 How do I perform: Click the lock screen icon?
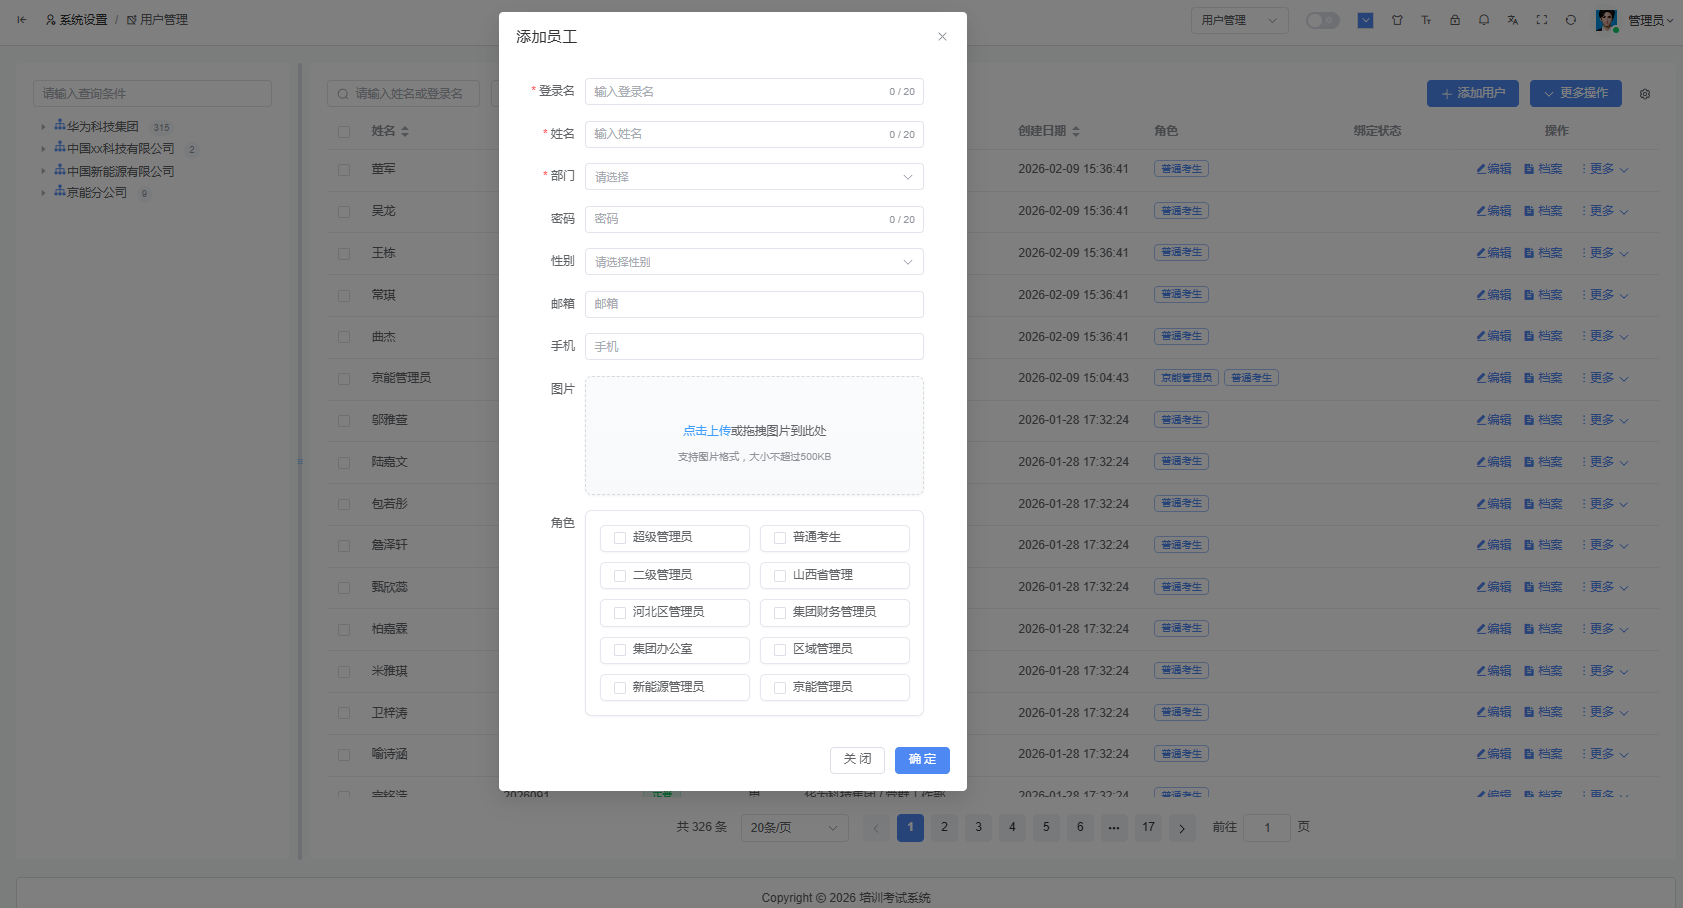[x=1455, y=20]
